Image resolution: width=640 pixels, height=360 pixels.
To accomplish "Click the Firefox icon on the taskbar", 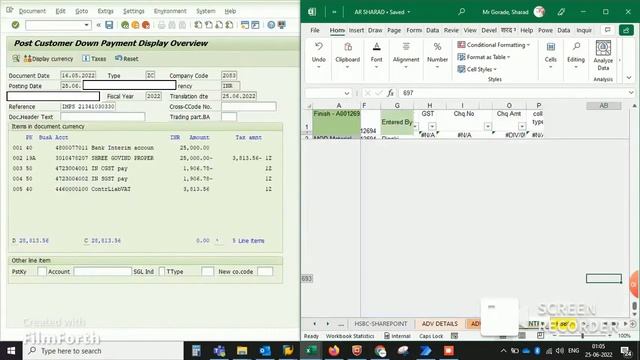I will tap(334, 351).
